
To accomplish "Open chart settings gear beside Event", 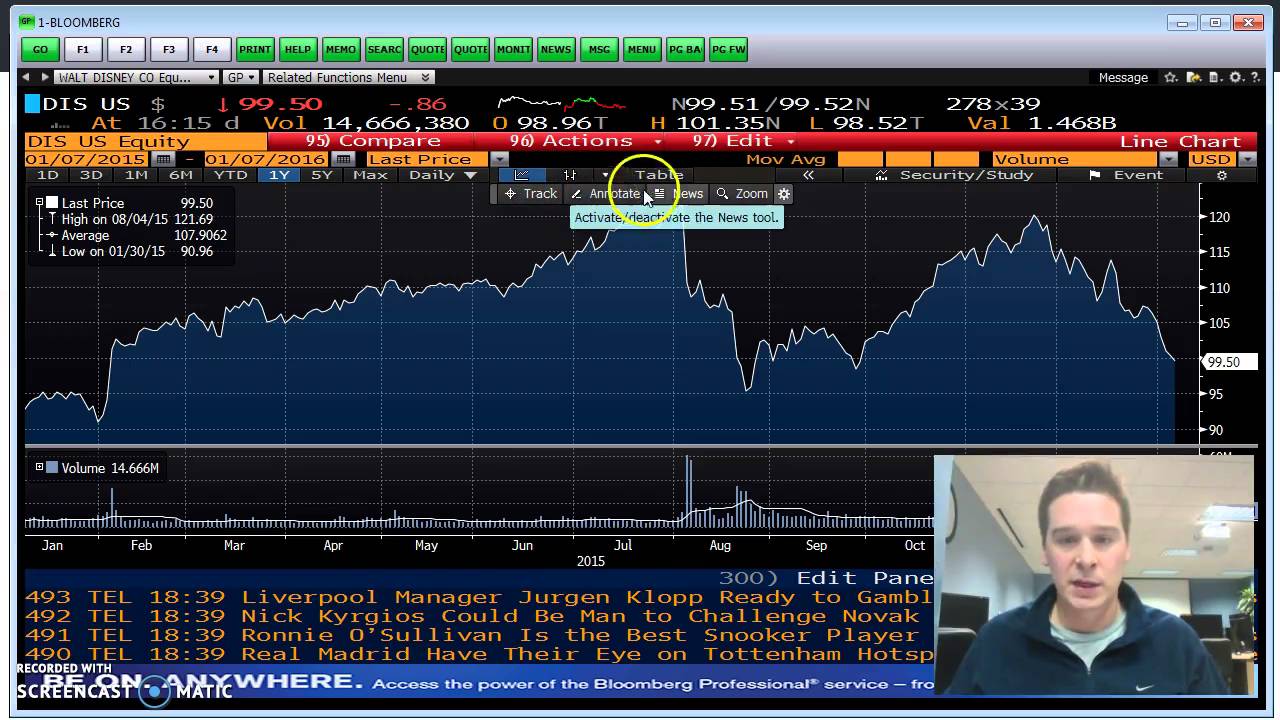I will pos(1221,175).
